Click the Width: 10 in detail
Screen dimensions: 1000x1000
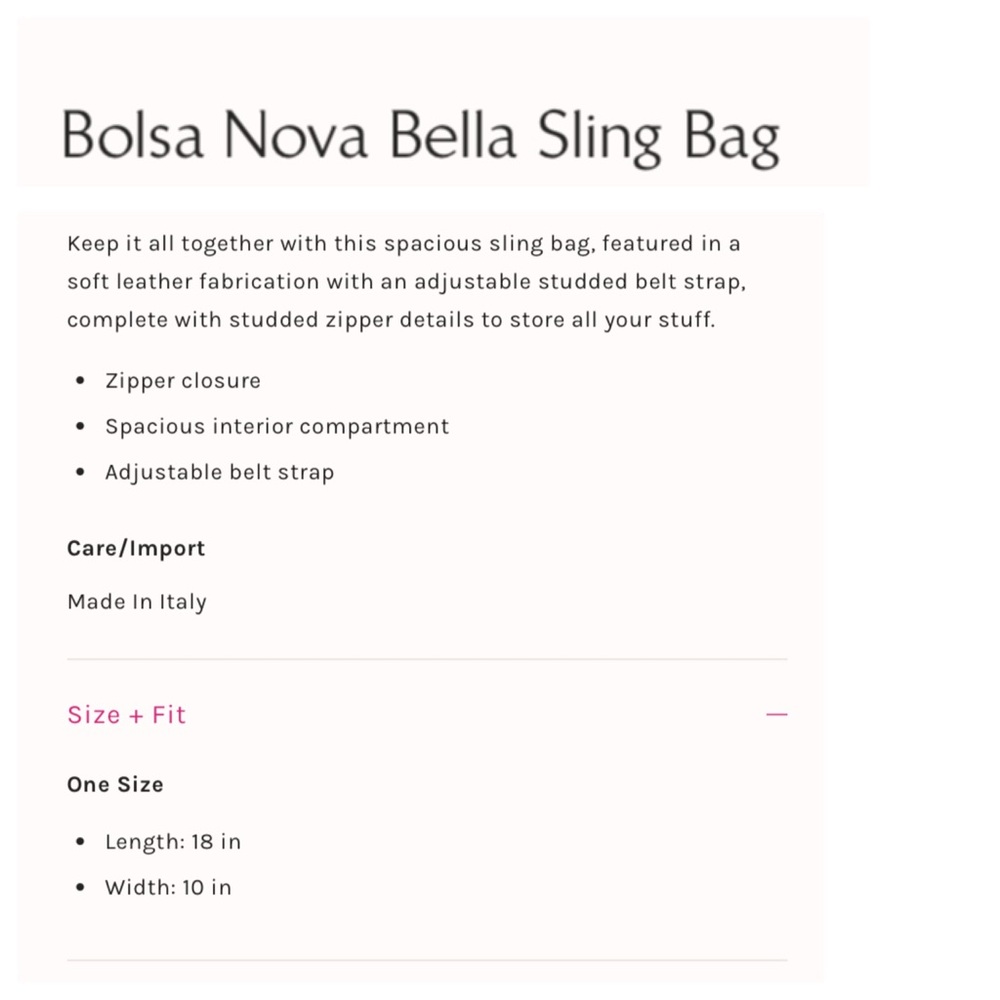pyautogui.click(x=167, y=887)
